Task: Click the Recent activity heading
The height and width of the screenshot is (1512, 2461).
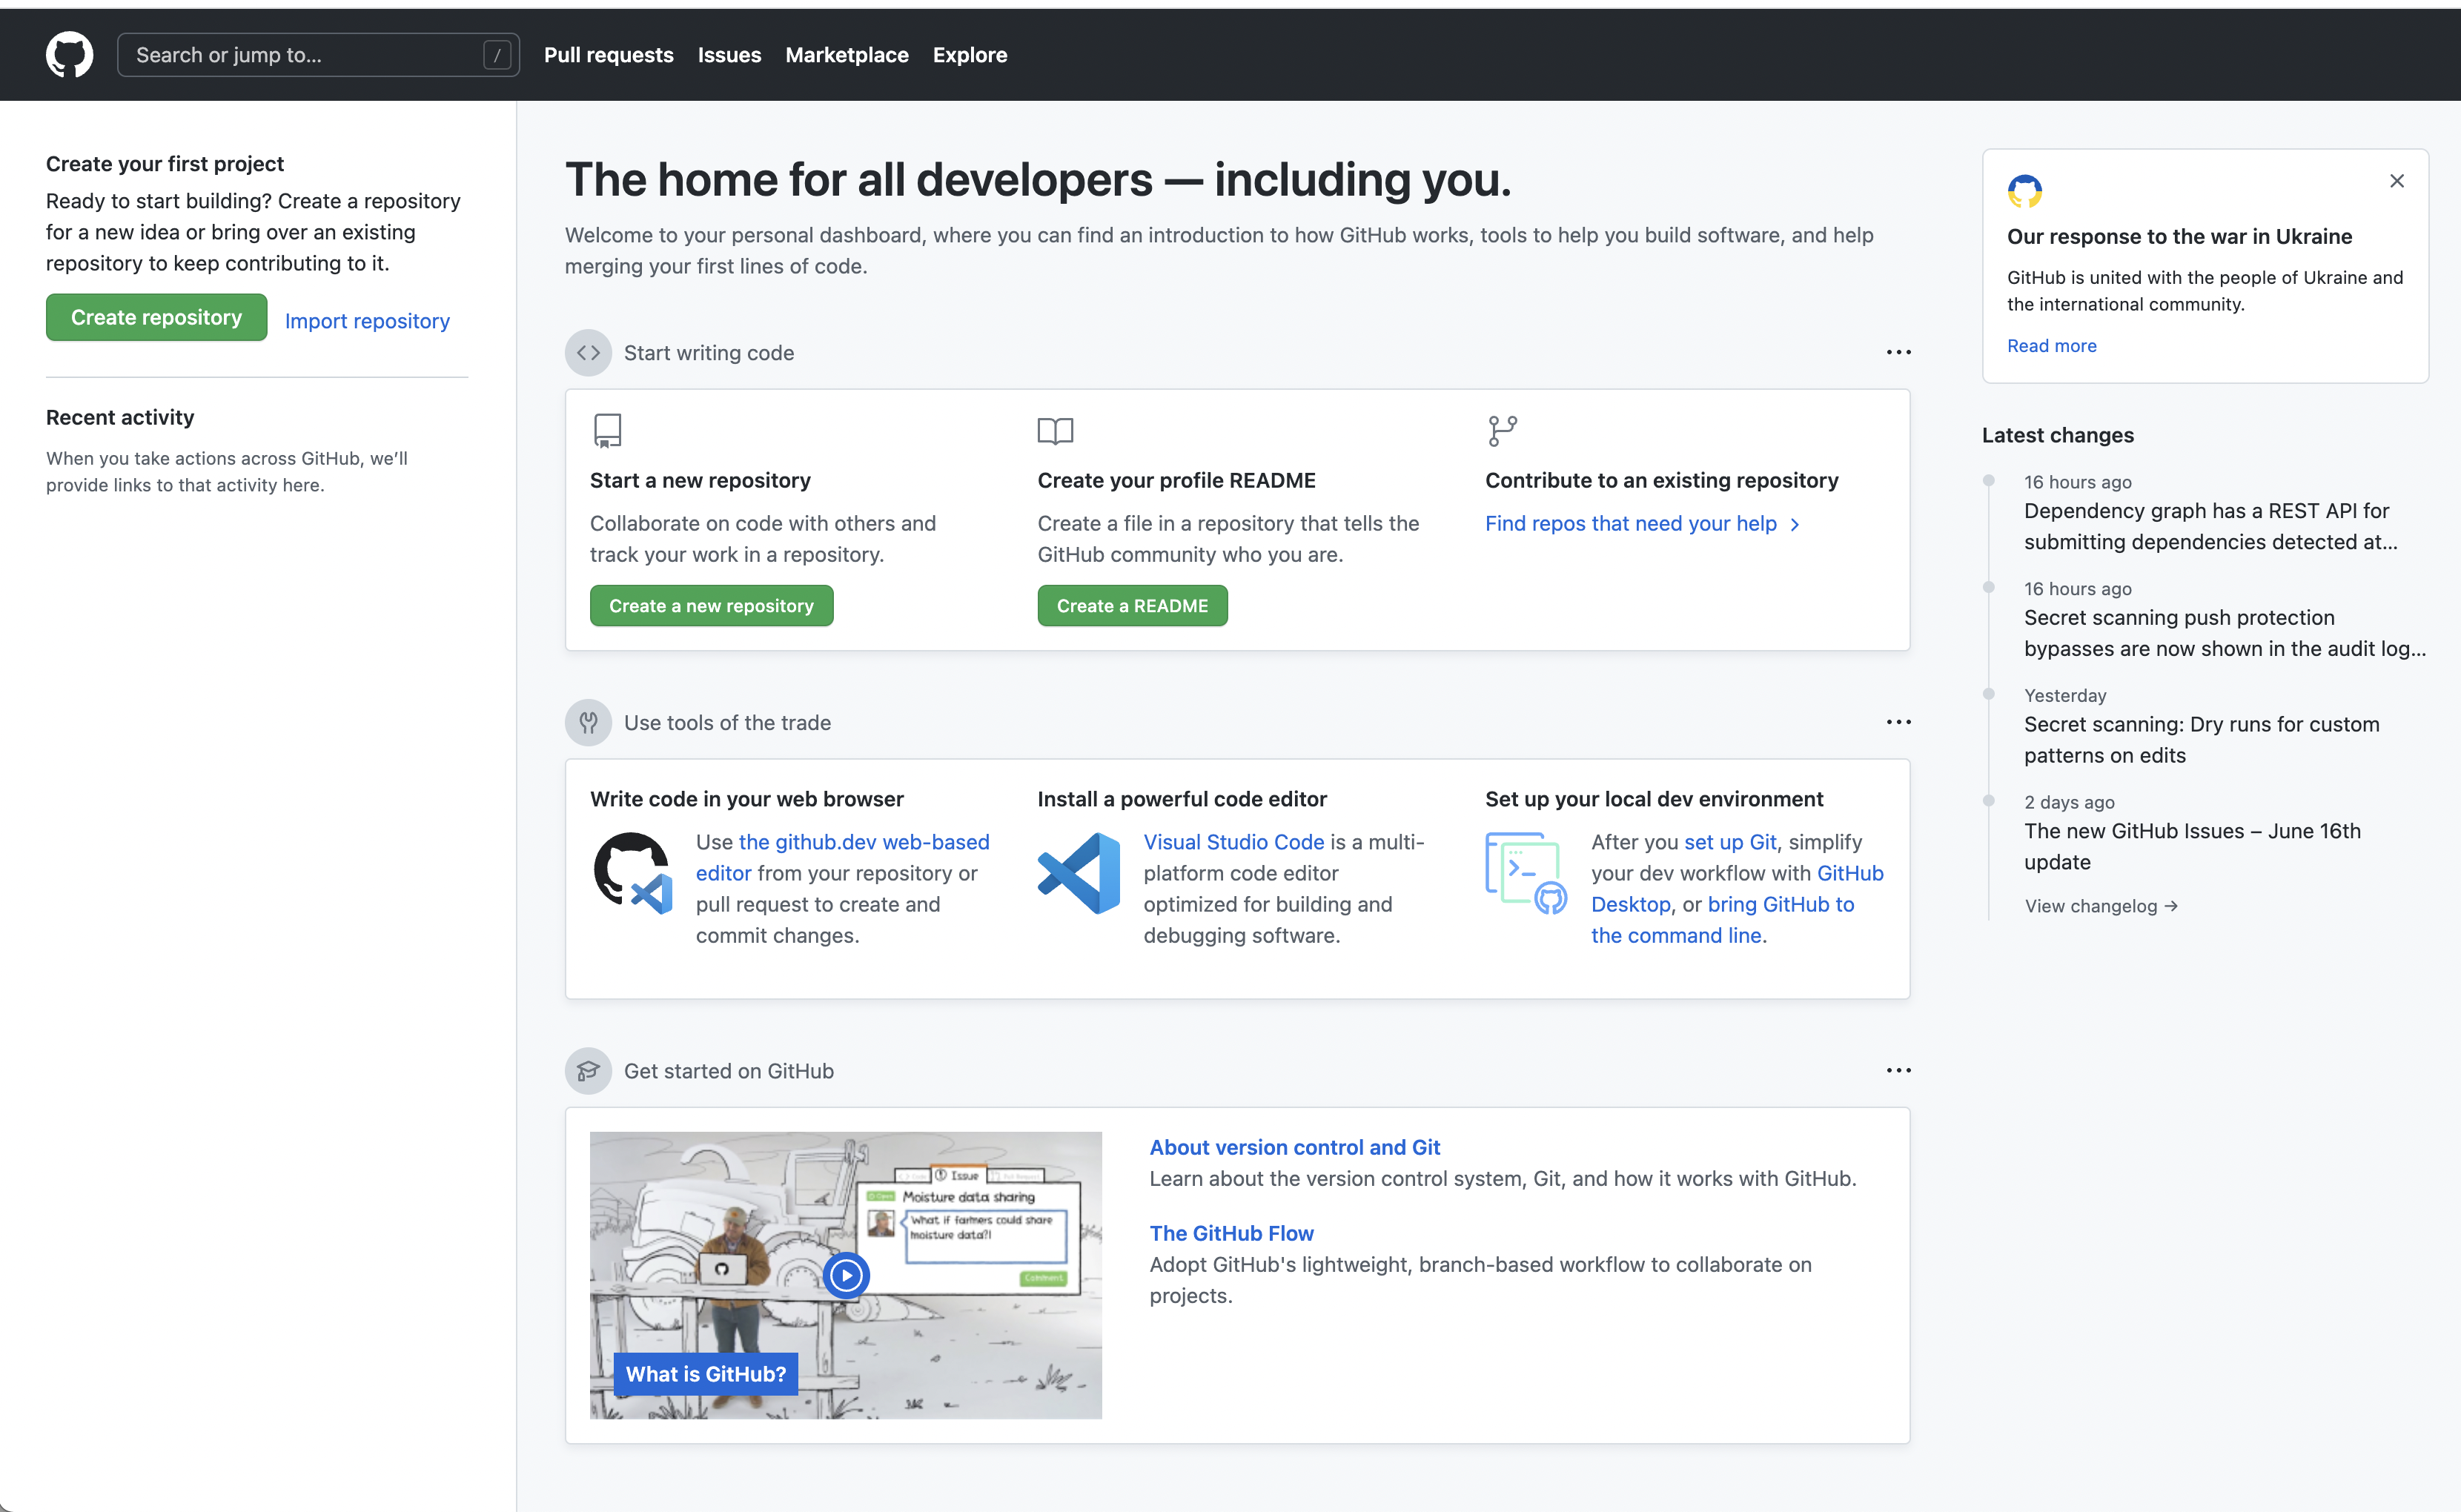Action: click(x=120, y=417)
